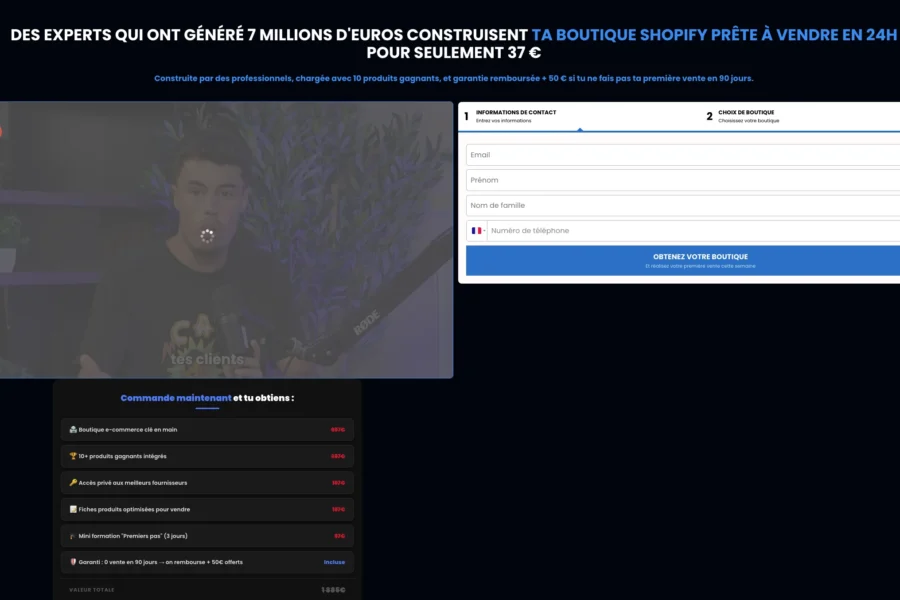Screen dimensions: 900x600
Task: Click the '10+ produits gagnants intégrés' text
Action: click(122, 456)
